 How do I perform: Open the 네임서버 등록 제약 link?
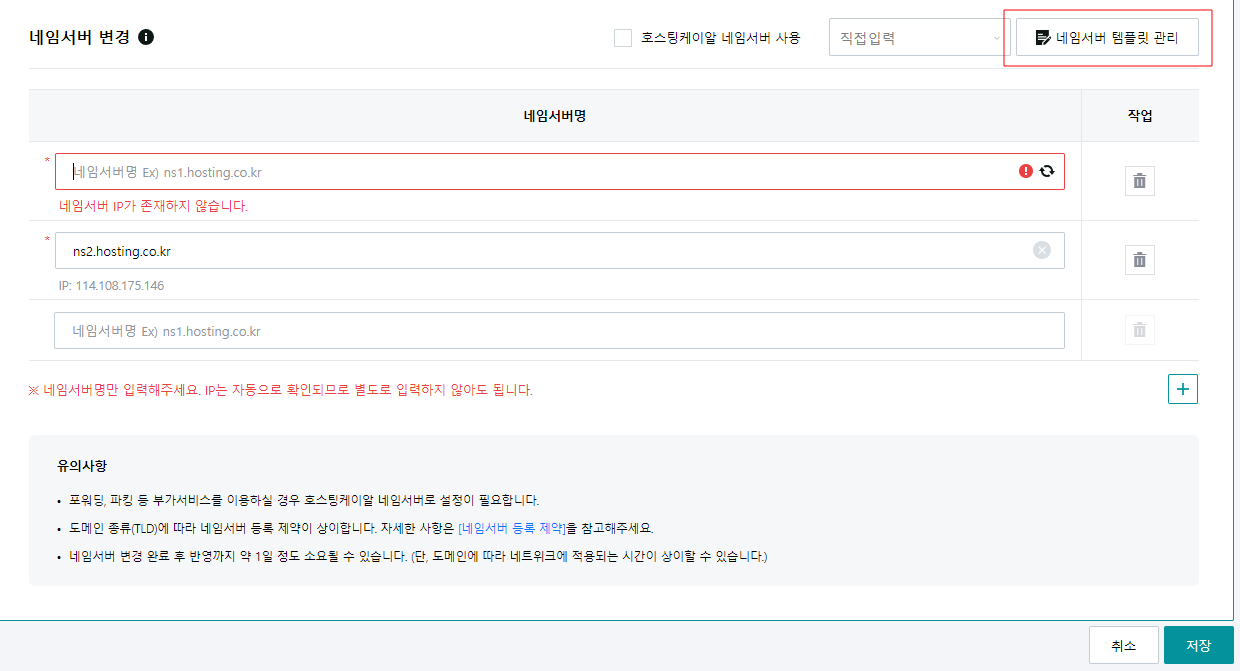[x=512, y=528]
